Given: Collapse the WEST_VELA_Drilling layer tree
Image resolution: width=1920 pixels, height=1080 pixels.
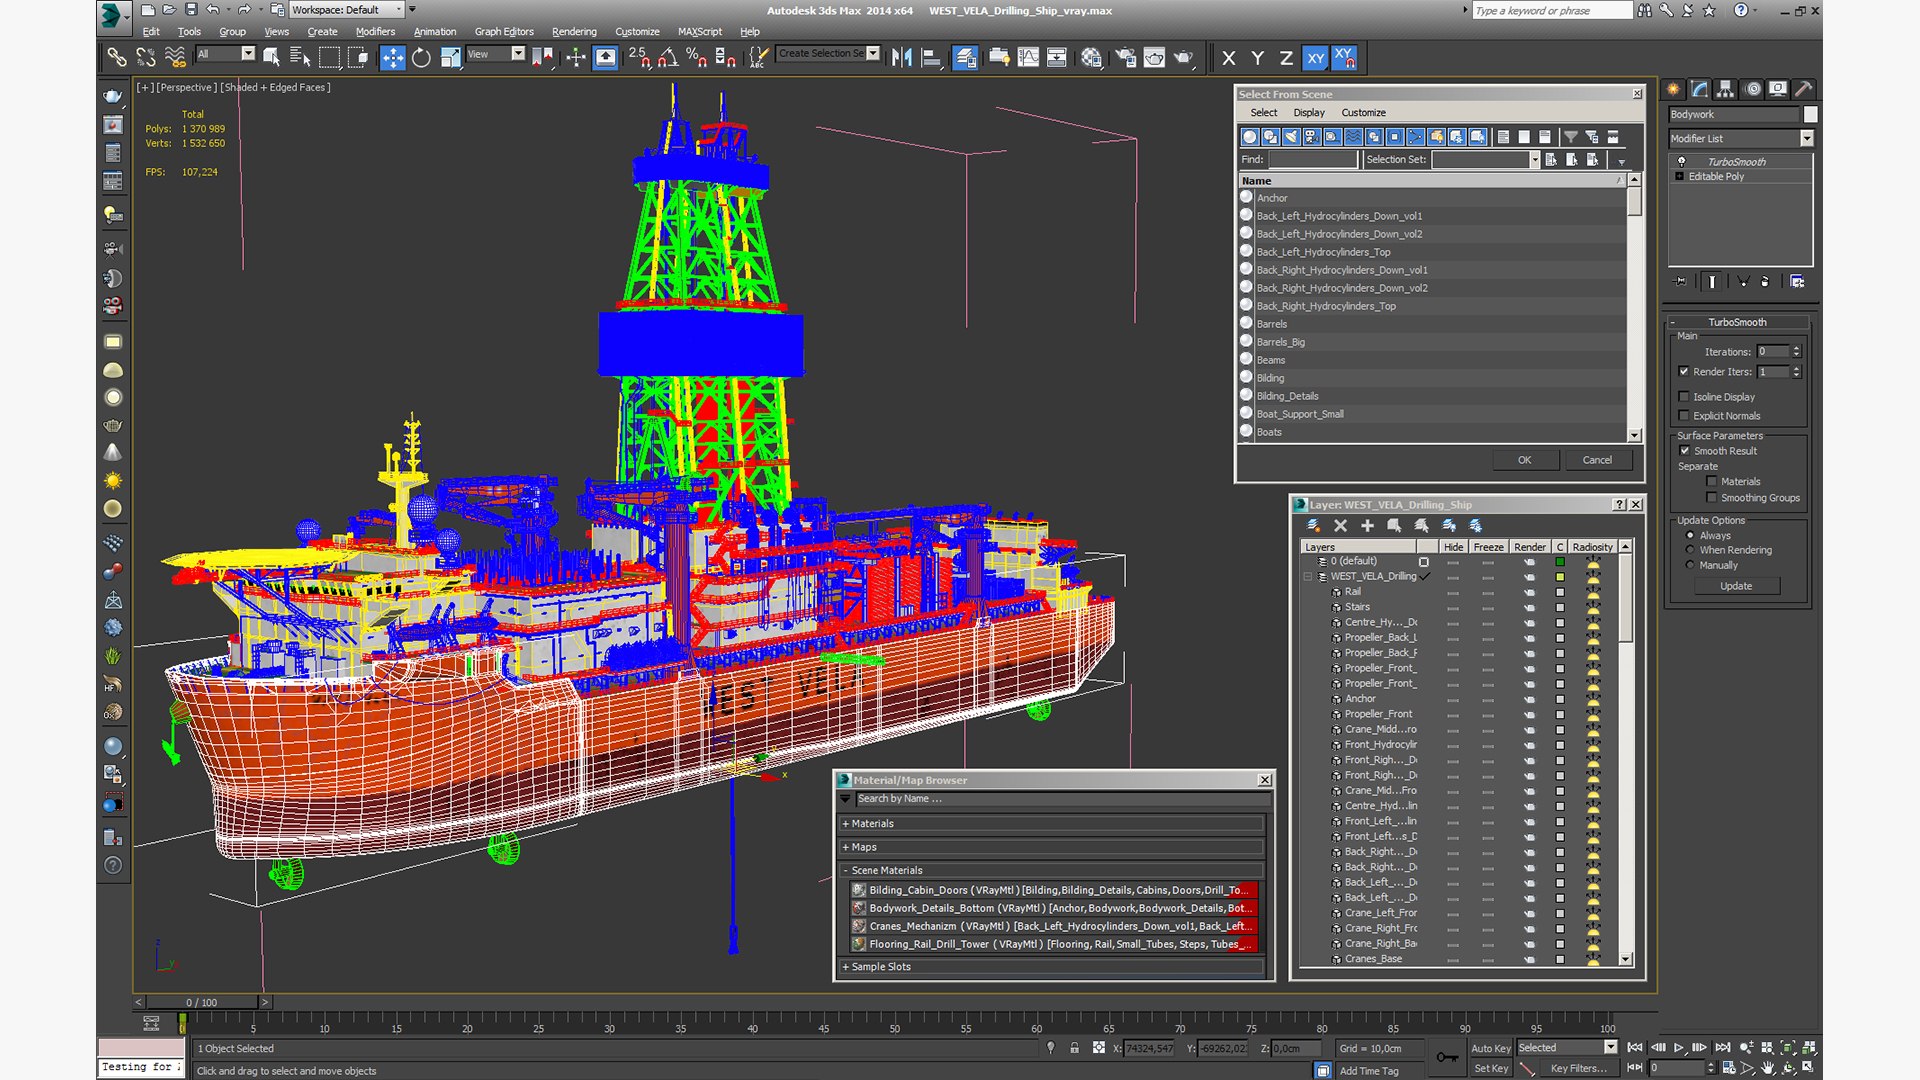Looking at the screenshot, I should 1307,576.
